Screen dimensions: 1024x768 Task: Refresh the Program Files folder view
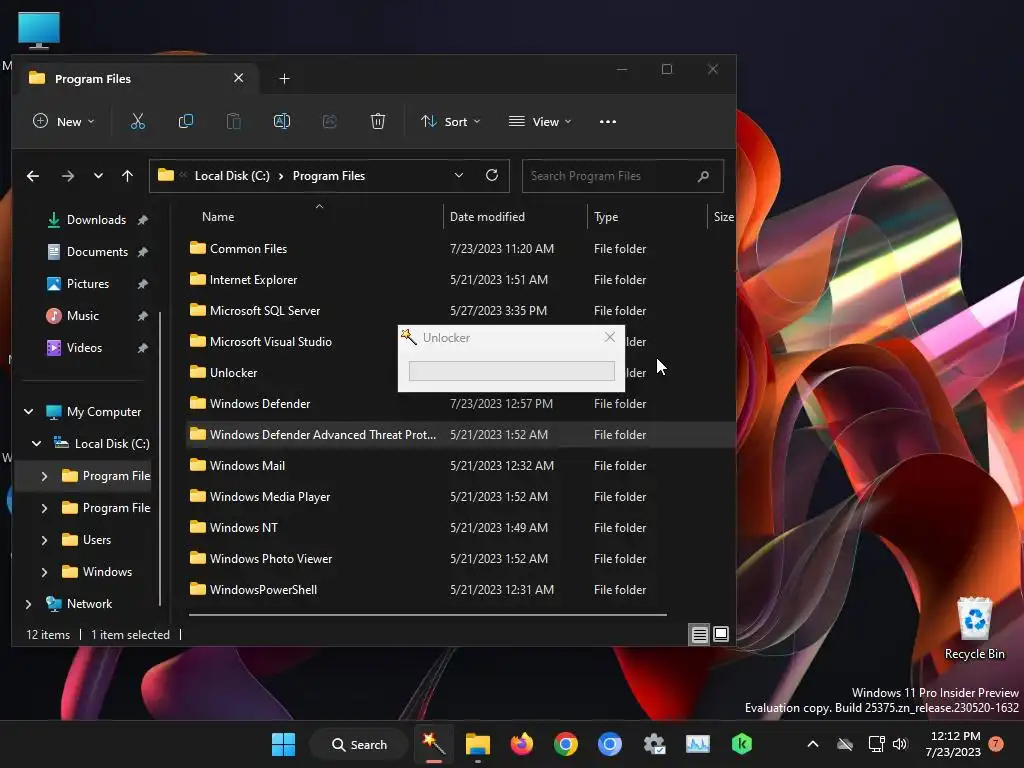point(492,175)
